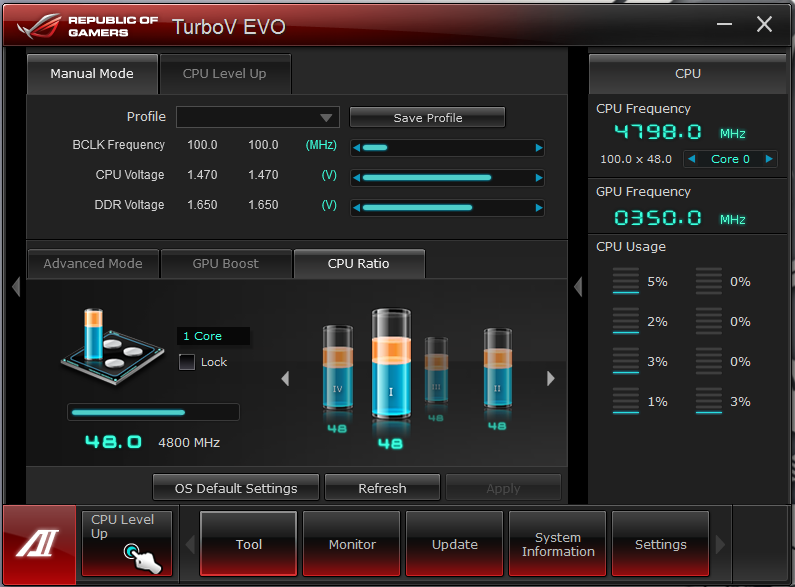Screen dimensions: 795x587
Task: Decrease CPU Voltage with left arrow
Action: point(356,178)
